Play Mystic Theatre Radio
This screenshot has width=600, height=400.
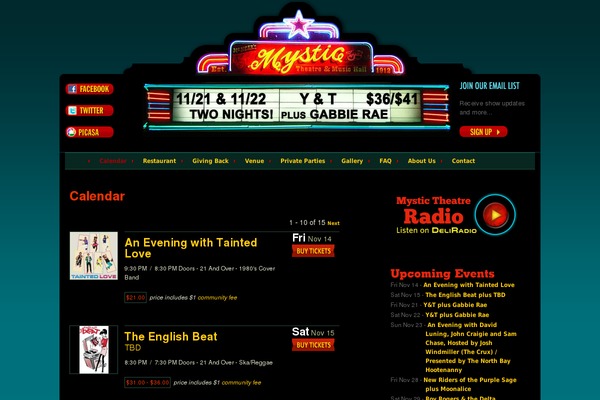pyautogui.click(x=495, y=214)
